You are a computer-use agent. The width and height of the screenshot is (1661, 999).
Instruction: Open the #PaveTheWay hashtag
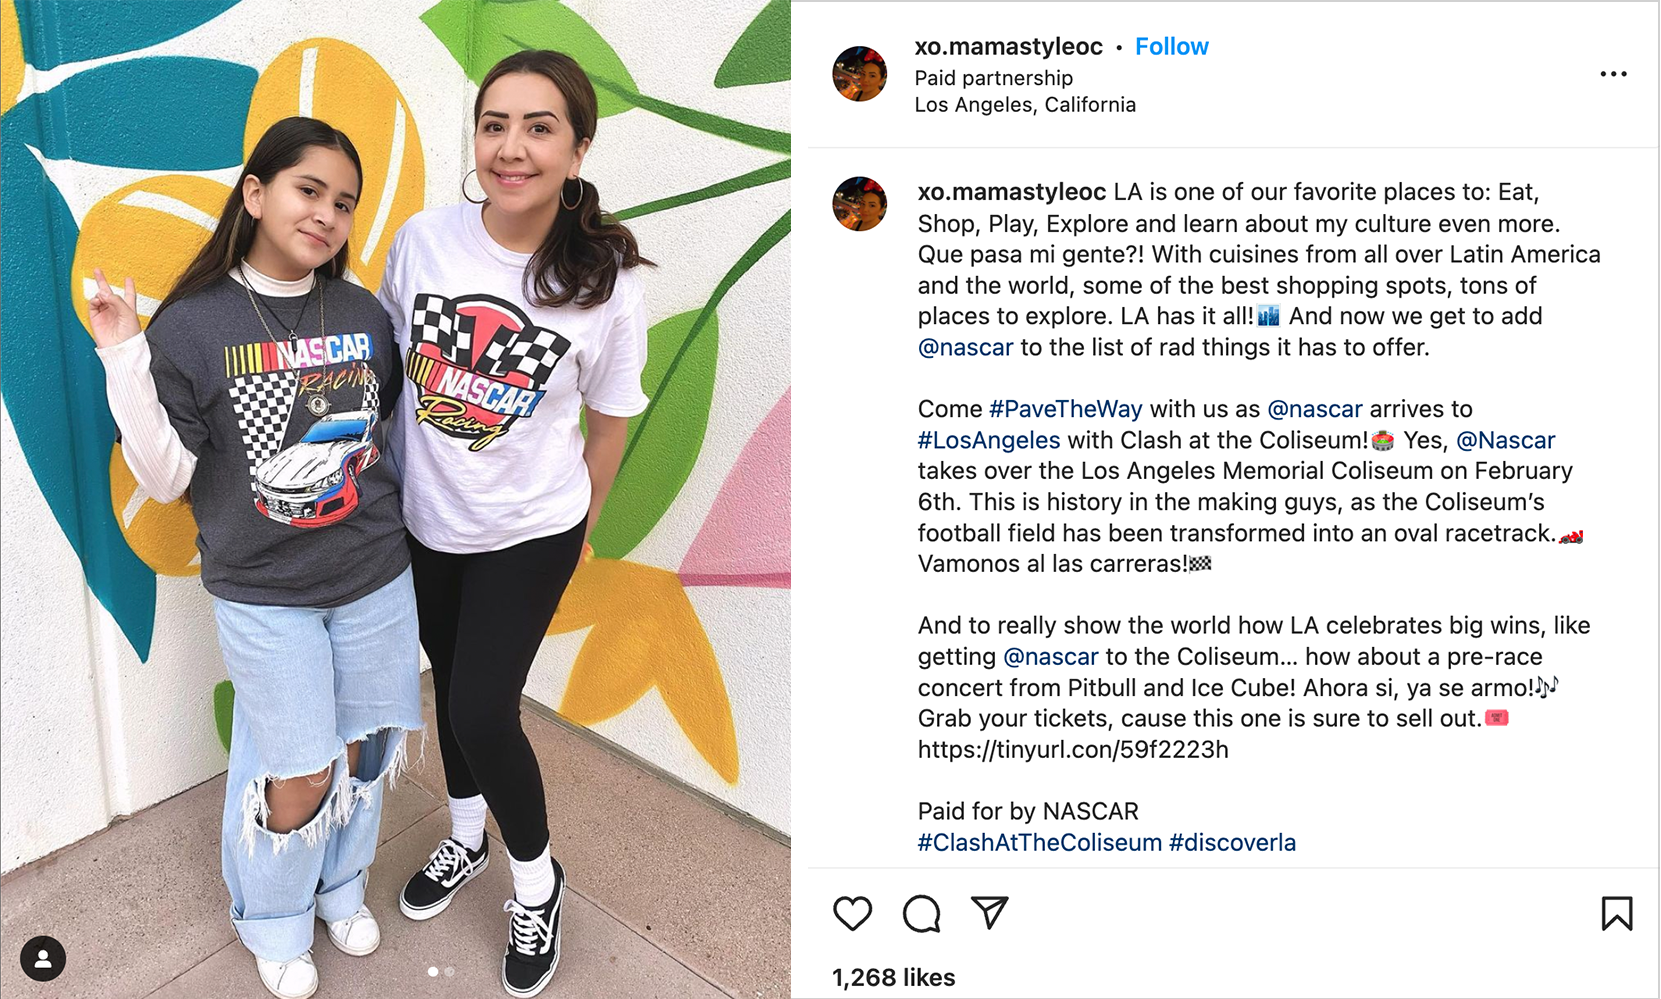pos(1065,409)
